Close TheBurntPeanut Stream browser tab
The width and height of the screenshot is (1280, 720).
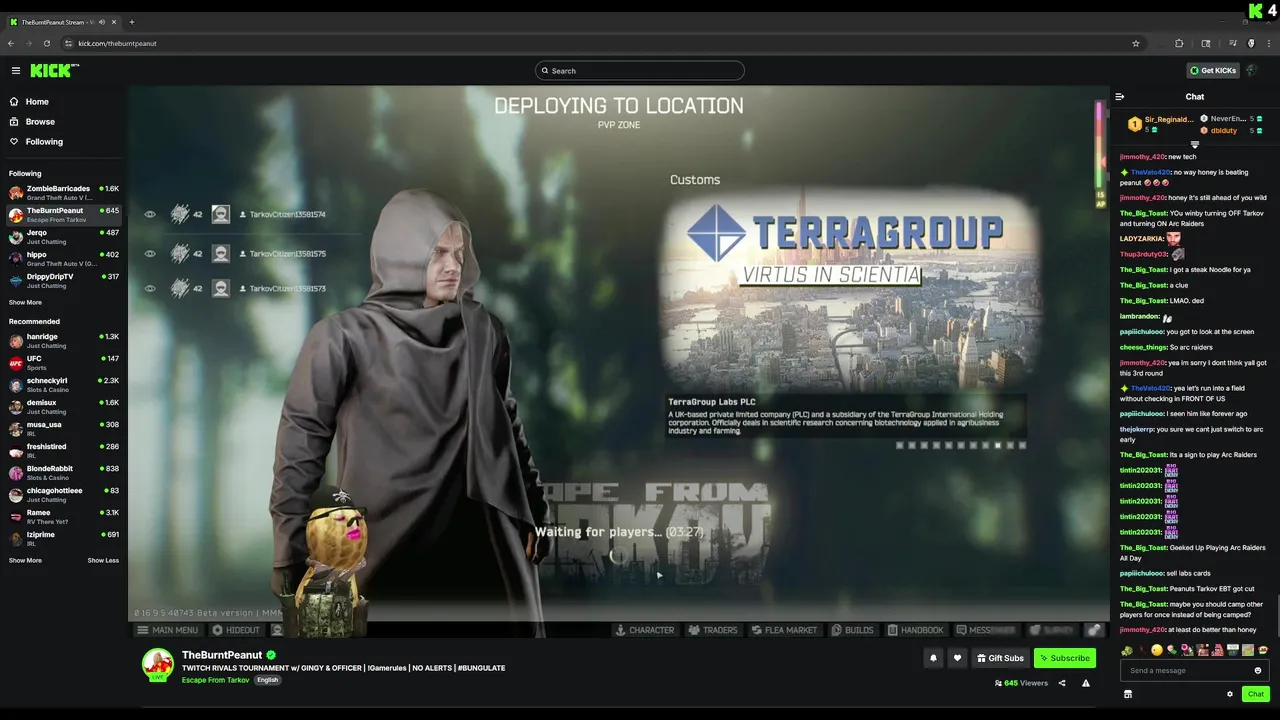pos(113,22)
